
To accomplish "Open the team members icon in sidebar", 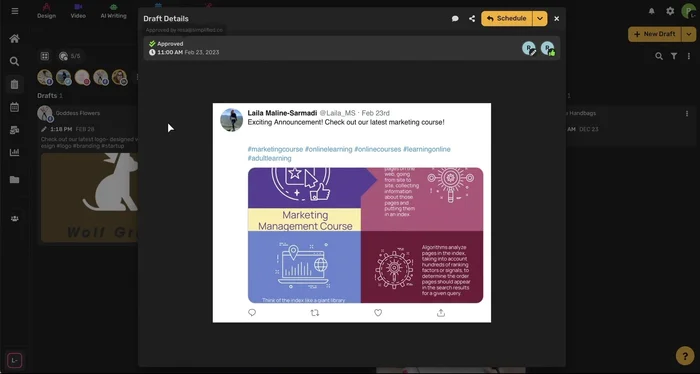I will pyautogui.click(x=14, y=219).
